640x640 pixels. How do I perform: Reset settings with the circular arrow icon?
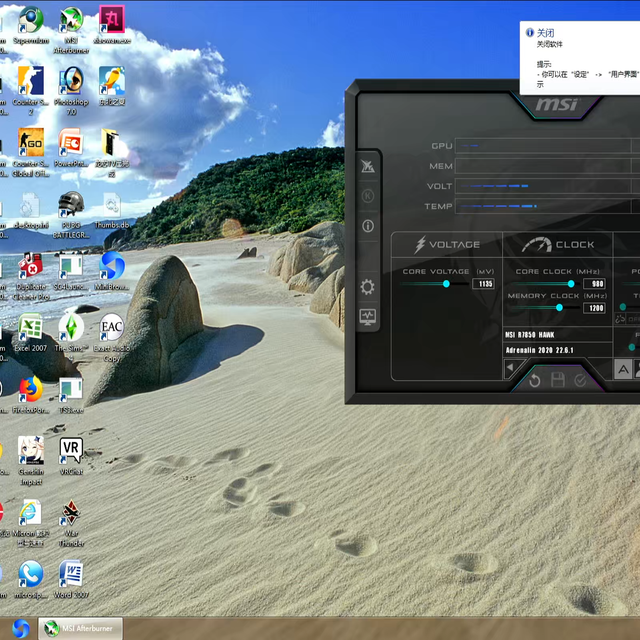coord(534,380)
